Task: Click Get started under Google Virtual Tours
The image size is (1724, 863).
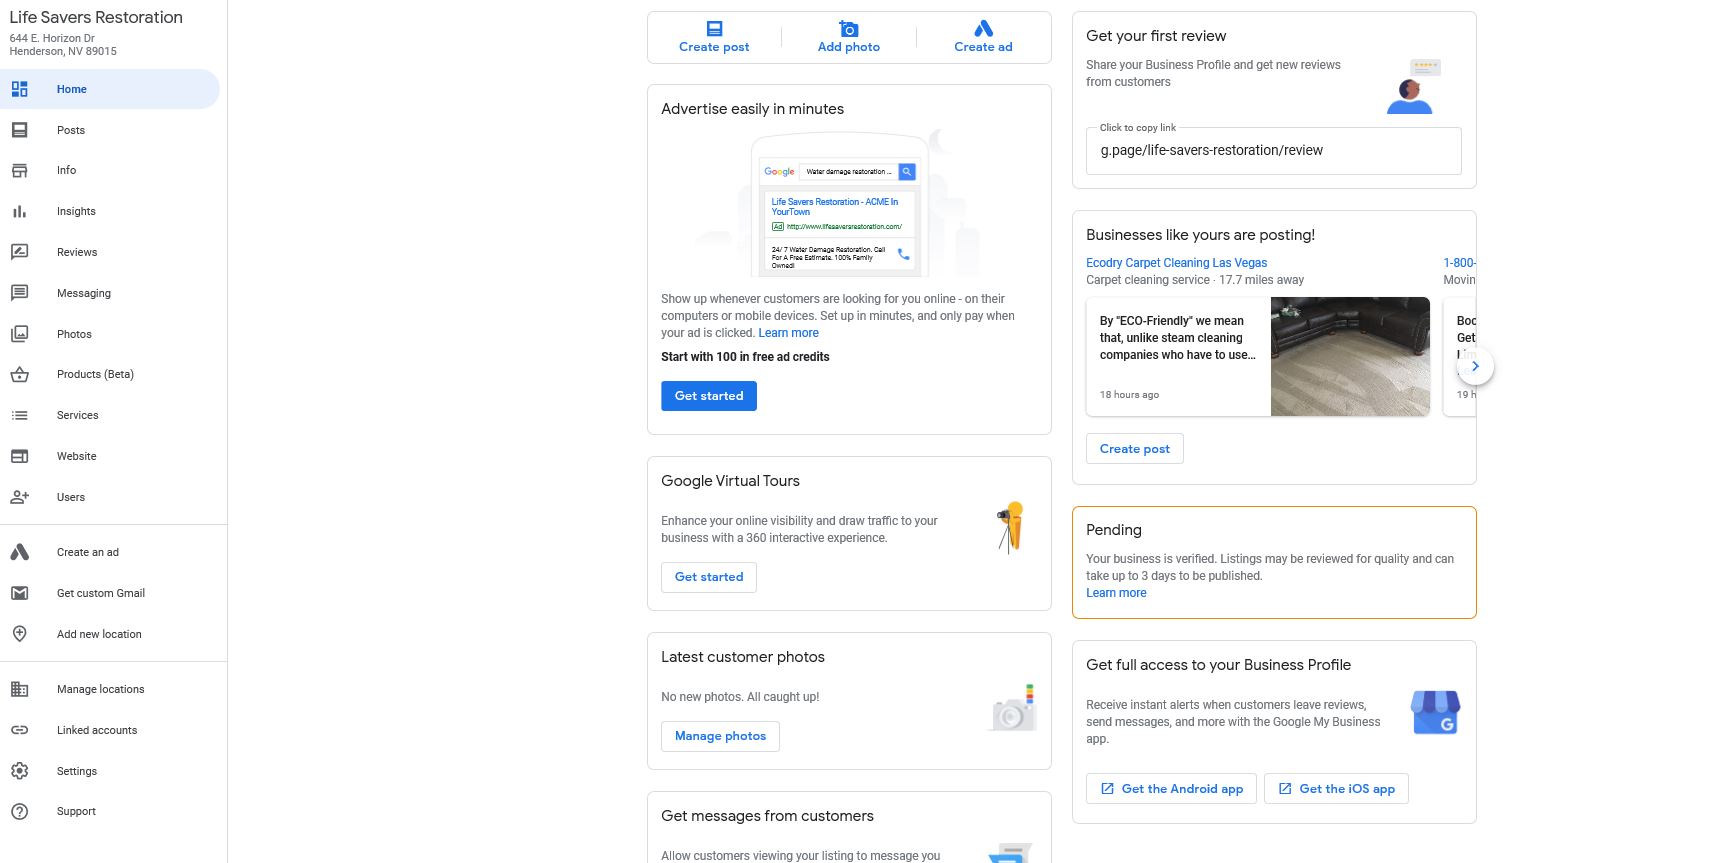Action: 709,577
